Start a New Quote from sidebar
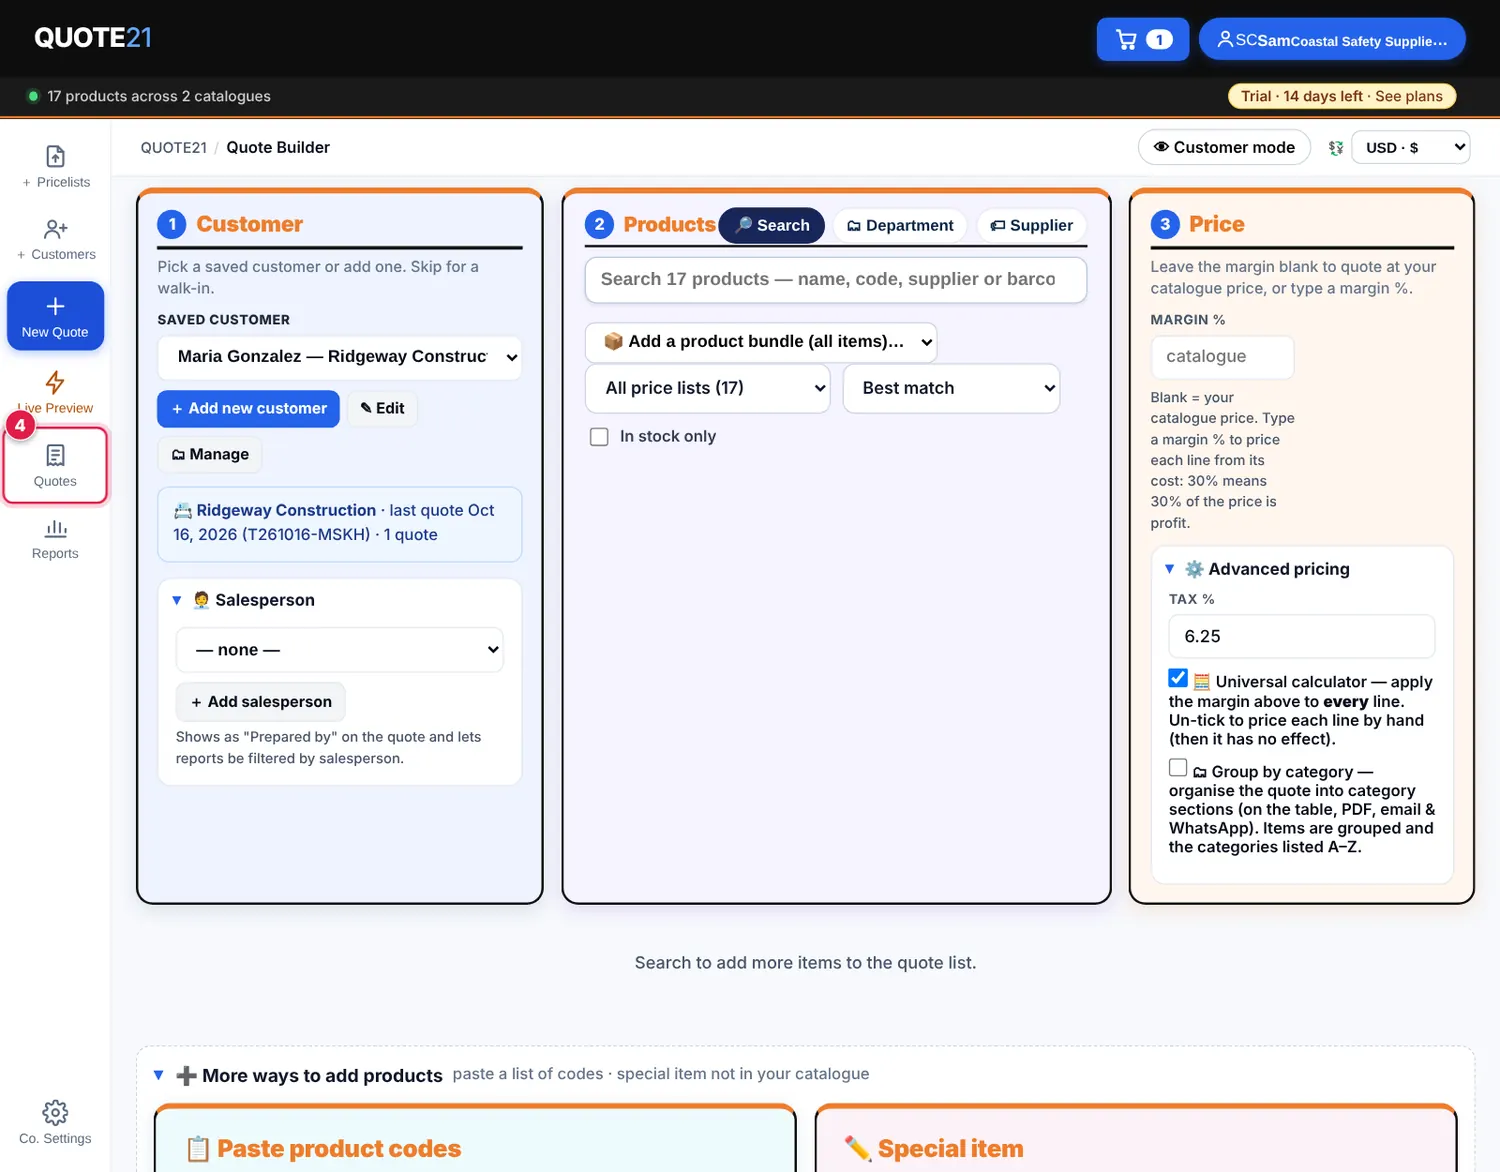Image resolution: width=1500 pixels, height=1172 pixels. 55,316
